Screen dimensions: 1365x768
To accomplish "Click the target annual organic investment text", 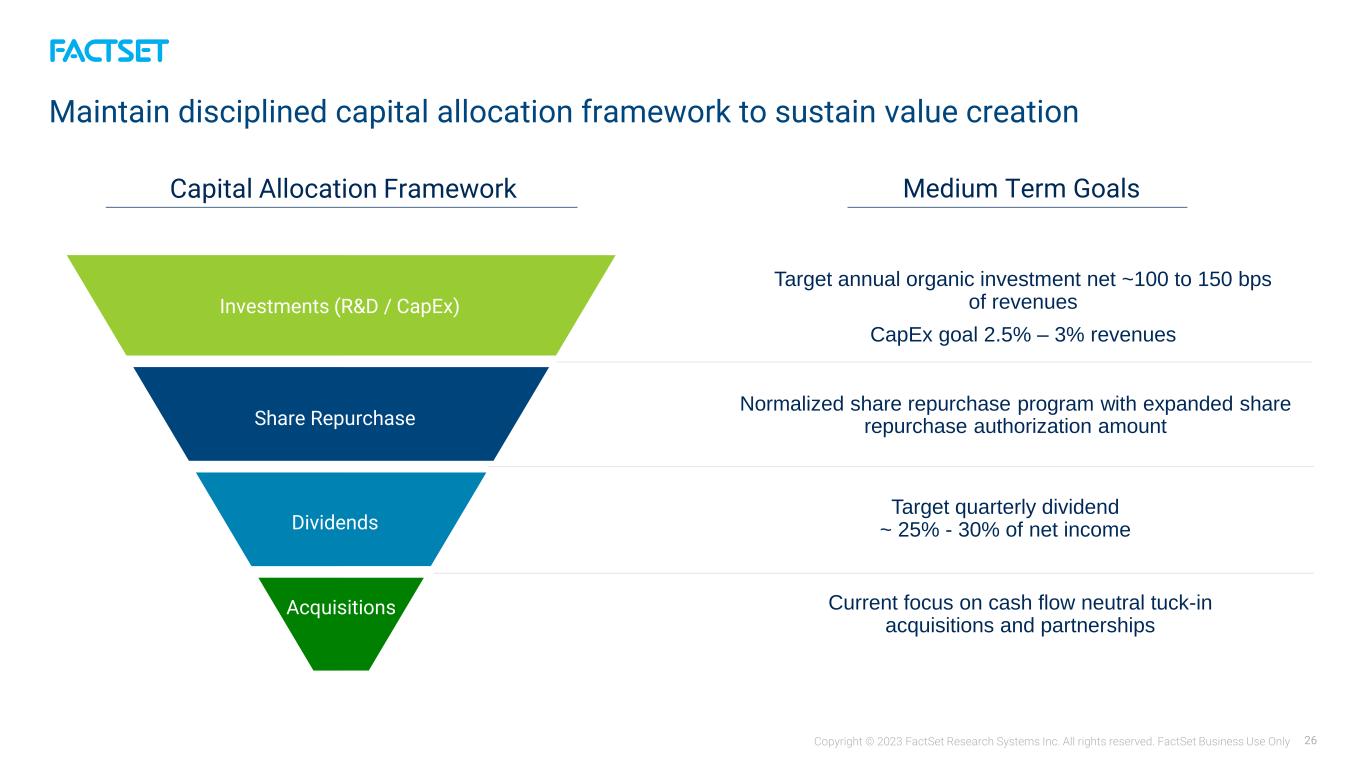I will pyautogui.click(x=1023, y=290).
